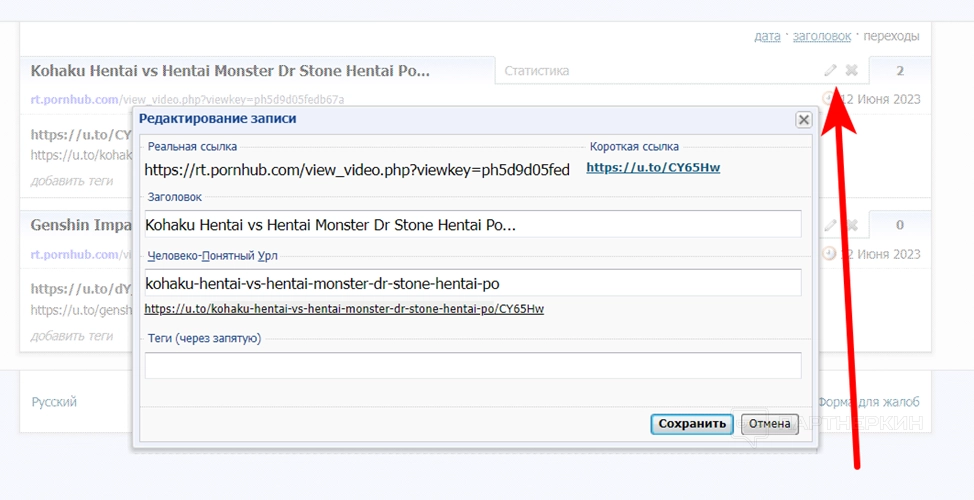Click the clock icon beside the second record's date
Viewport: 974px width, 500px height.
point(828,254)
